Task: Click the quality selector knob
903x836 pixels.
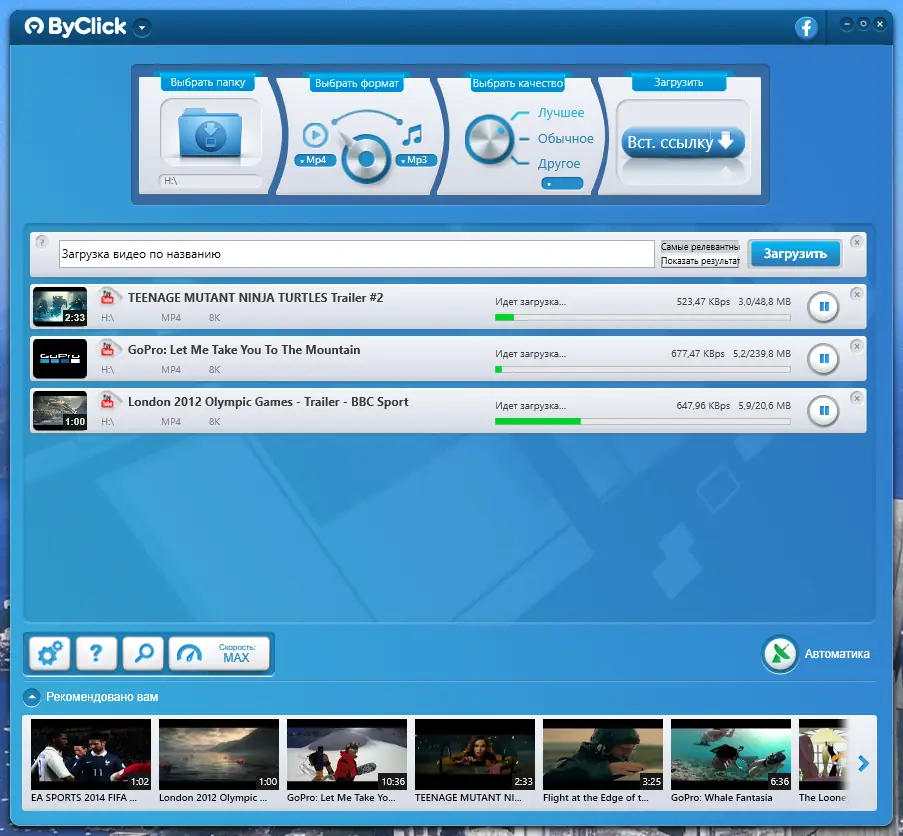Action: click(488, 139)
